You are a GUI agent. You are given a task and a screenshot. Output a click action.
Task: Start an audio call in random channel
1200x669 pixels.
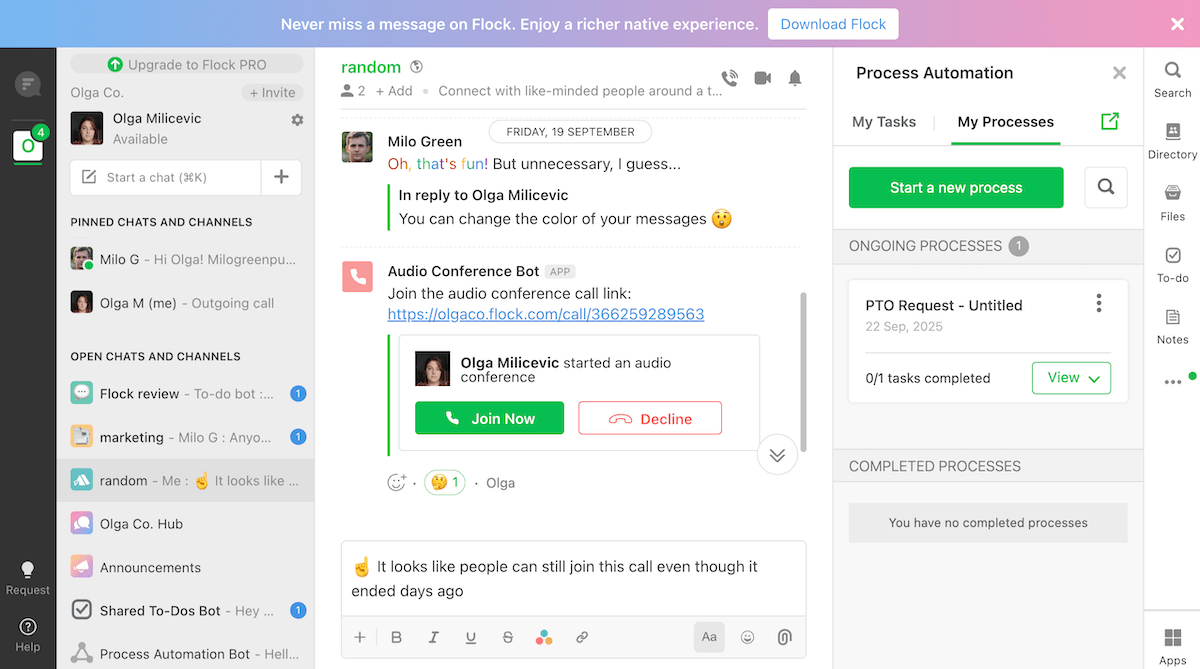(x=730, y=78)
